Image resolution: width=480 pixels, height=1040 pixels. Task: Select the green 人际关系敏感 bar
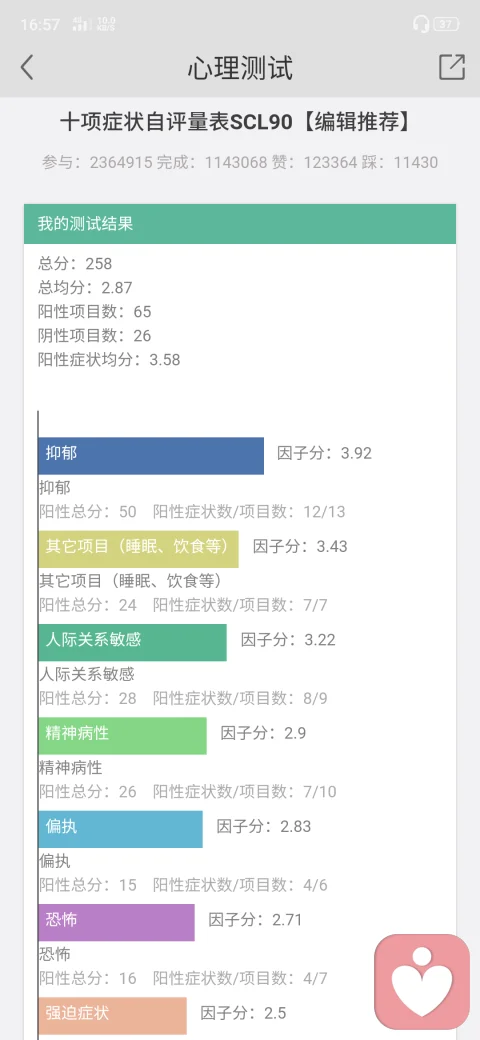pyautogui.click(x=133, y=642)
